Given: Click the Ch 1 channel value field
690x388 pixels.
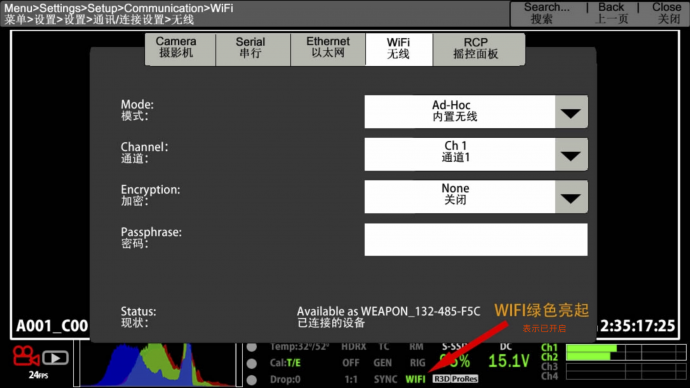Looking at the screenshot, I should click(460, 154).
